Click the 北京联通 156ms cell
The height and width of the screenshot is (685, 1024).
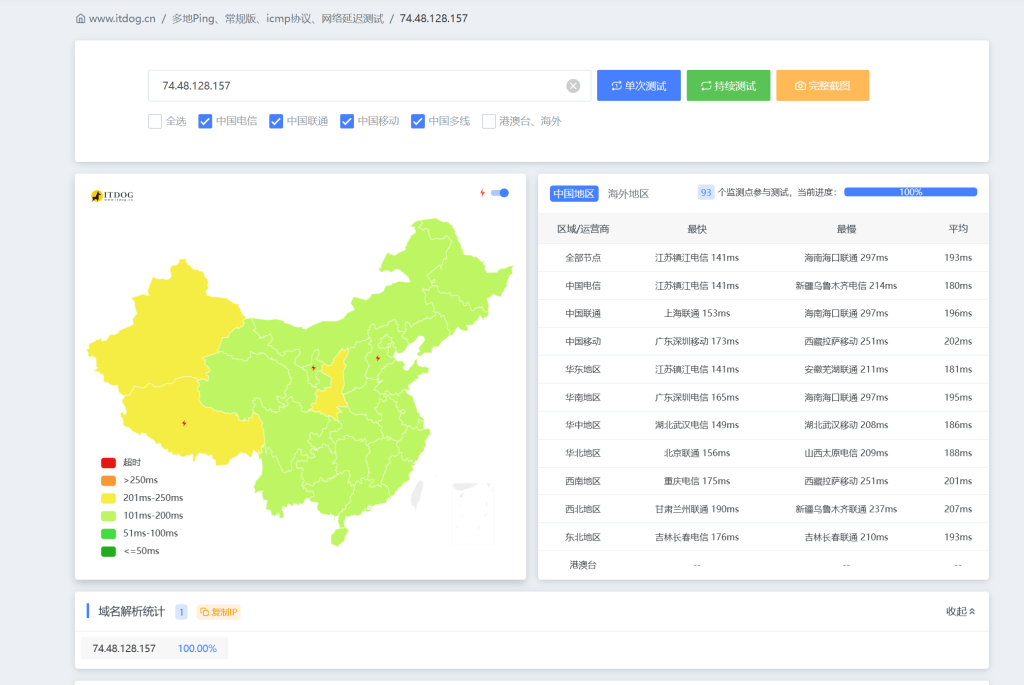coord(697,453)
